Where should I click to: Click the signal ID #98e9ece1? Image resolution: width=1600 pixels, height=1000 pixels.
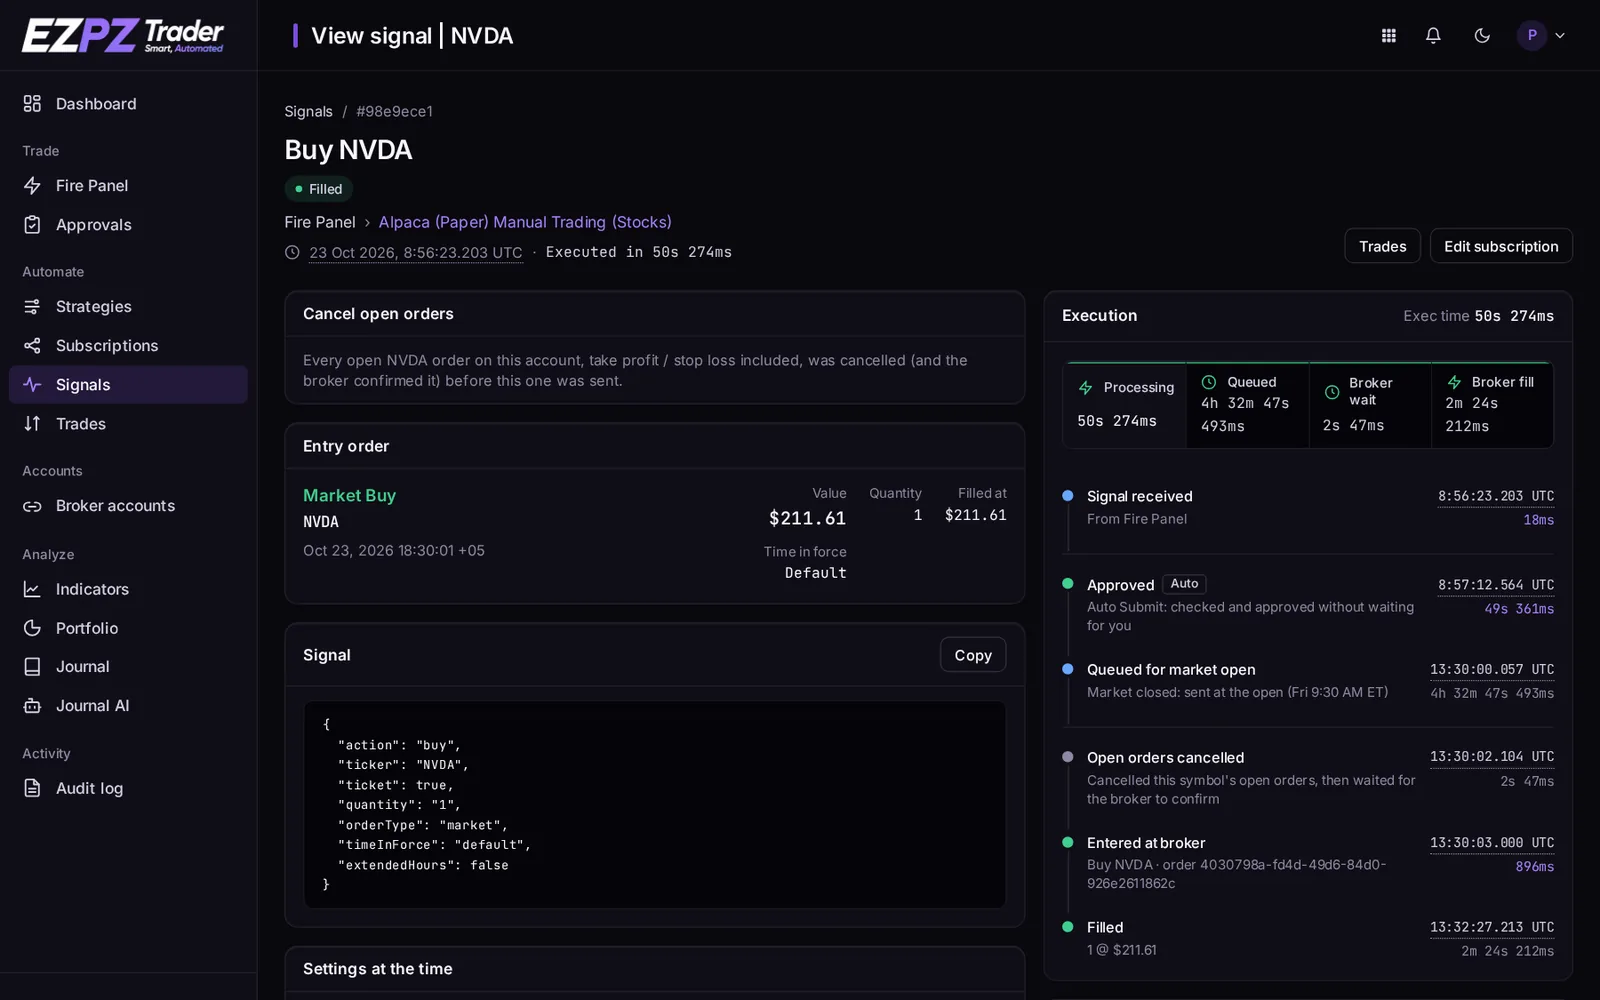pyautogui.click(x=394, y=112)
